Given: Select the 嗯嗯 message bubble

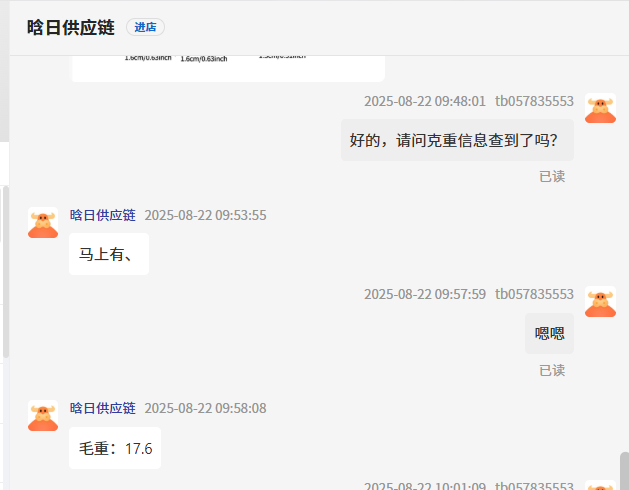Looking at the screenshot, I should tap(549, 333).
